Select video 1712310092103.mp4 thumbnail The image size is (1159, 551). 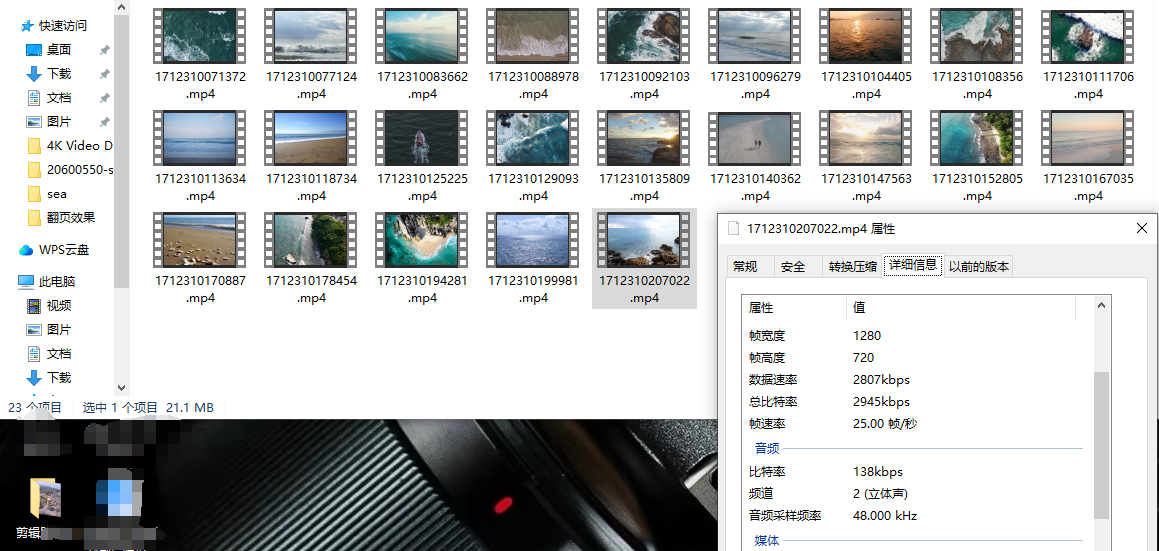tap(643, 36)
